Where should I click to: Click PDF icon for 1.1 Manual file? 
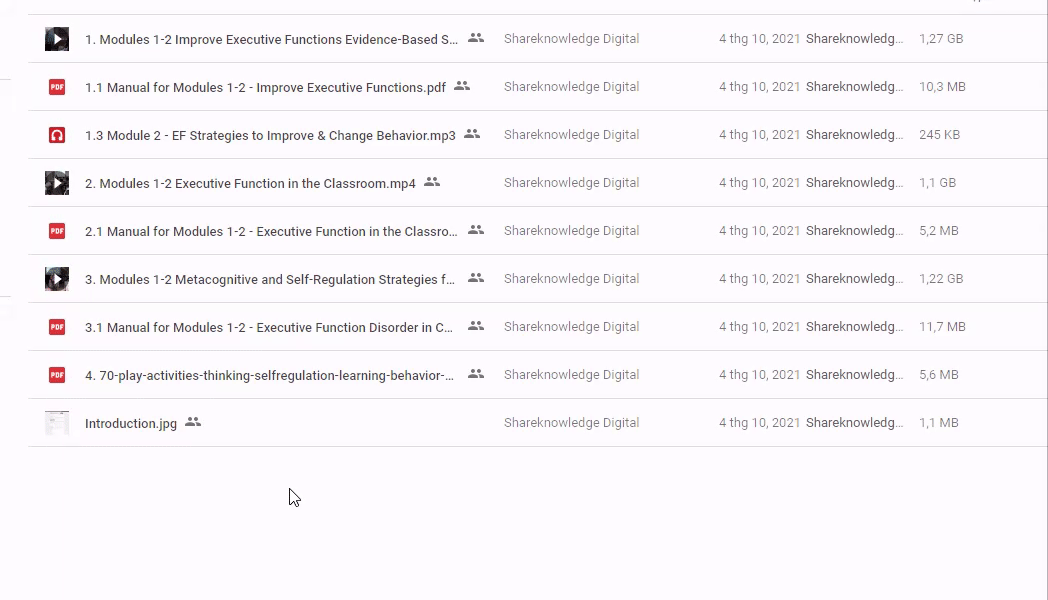pos(57,87)
